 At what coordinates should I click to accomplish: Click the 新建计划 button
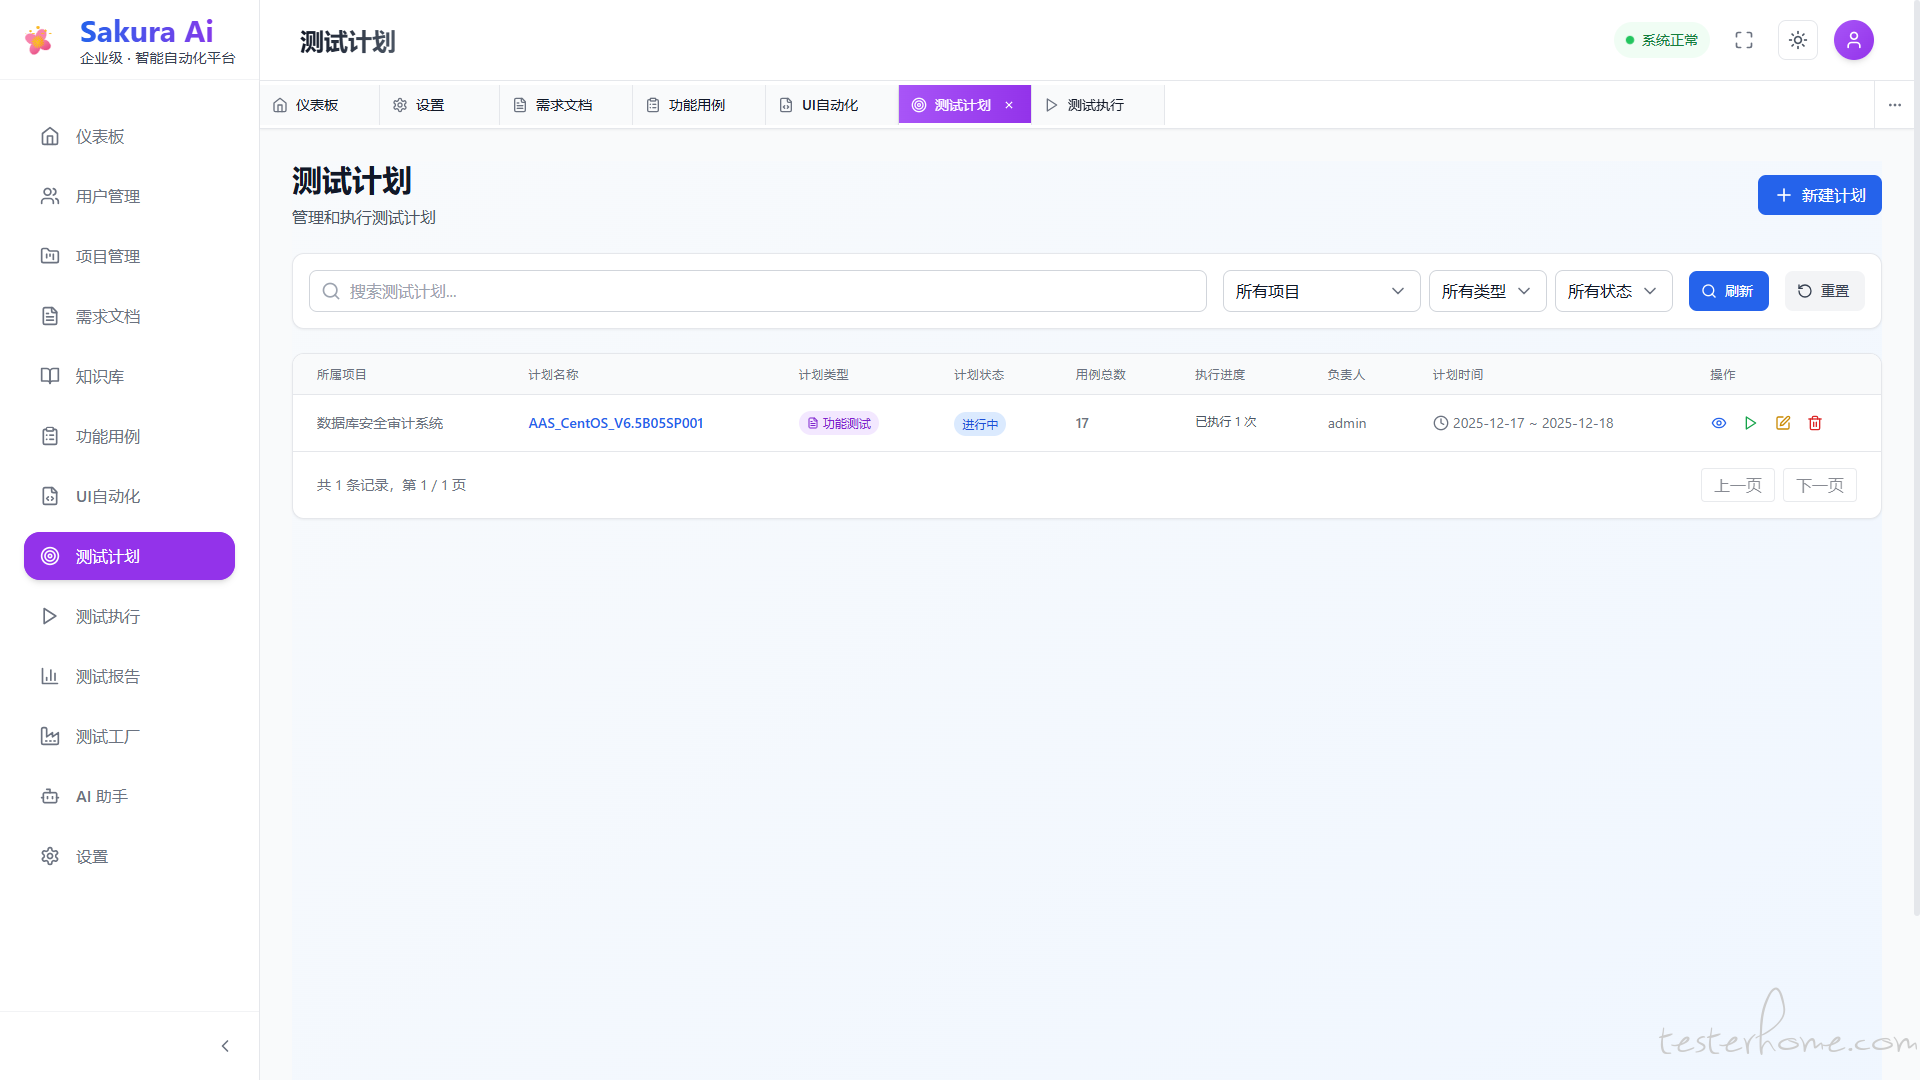pyautogui.click(x=1819, y=195)
